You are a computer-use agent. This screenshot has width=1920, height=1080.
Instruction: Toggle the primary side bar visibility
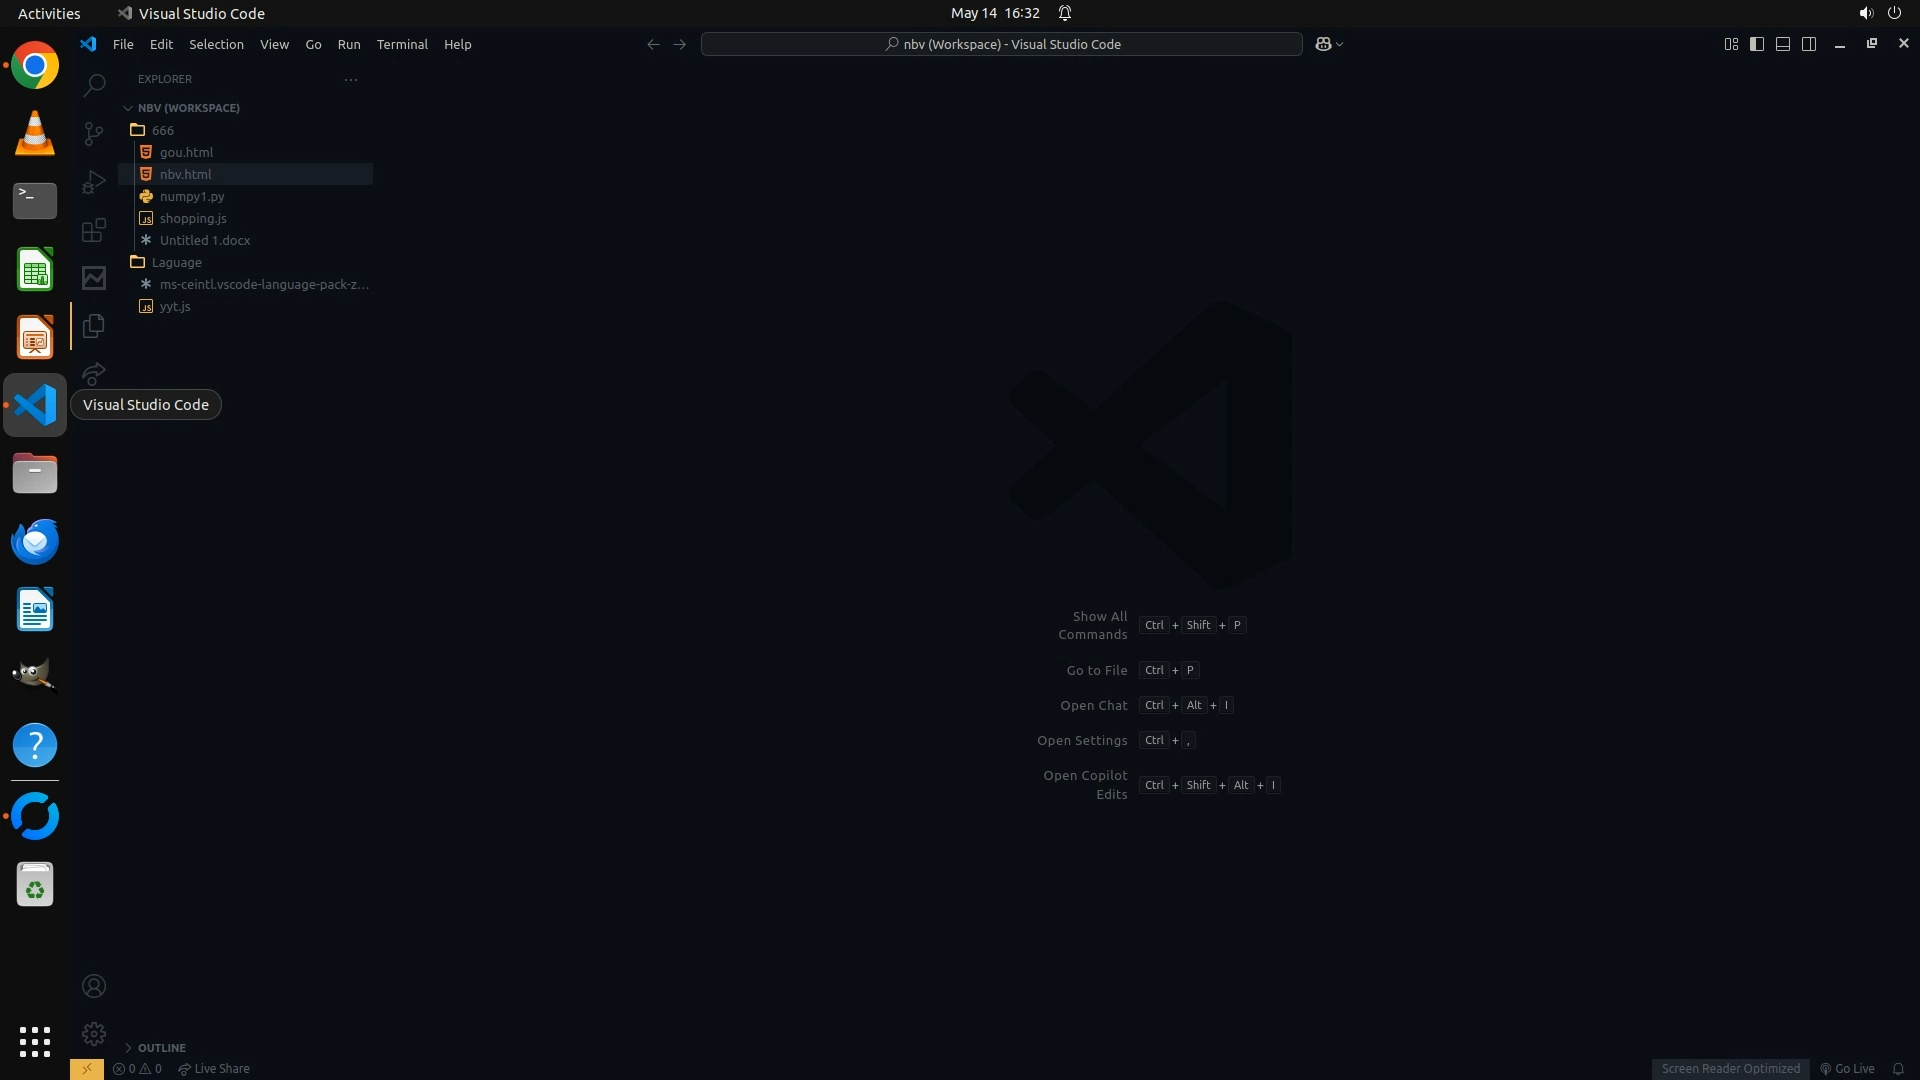pos(1757,44)
